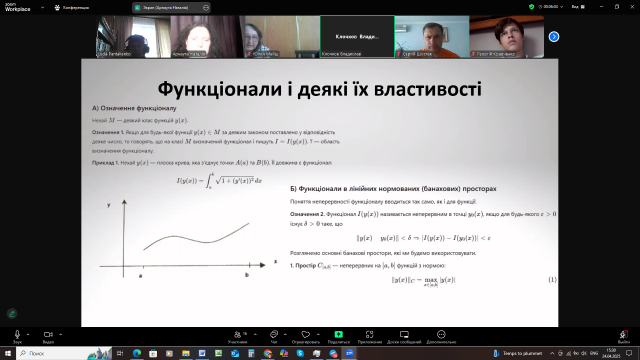
Task: Open the Whiteboards button
Action: [x=404, y=336]
